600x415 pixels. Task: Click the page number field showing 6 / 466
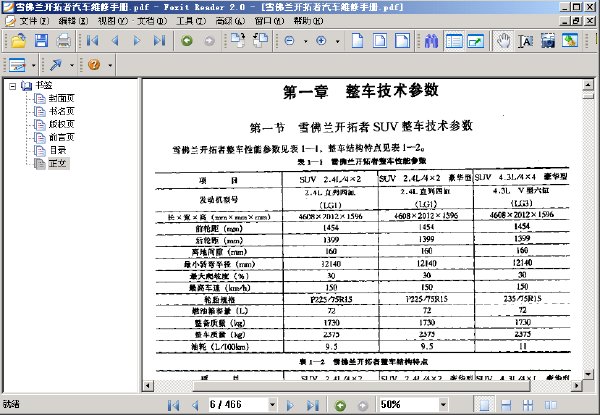pos(238,404)
